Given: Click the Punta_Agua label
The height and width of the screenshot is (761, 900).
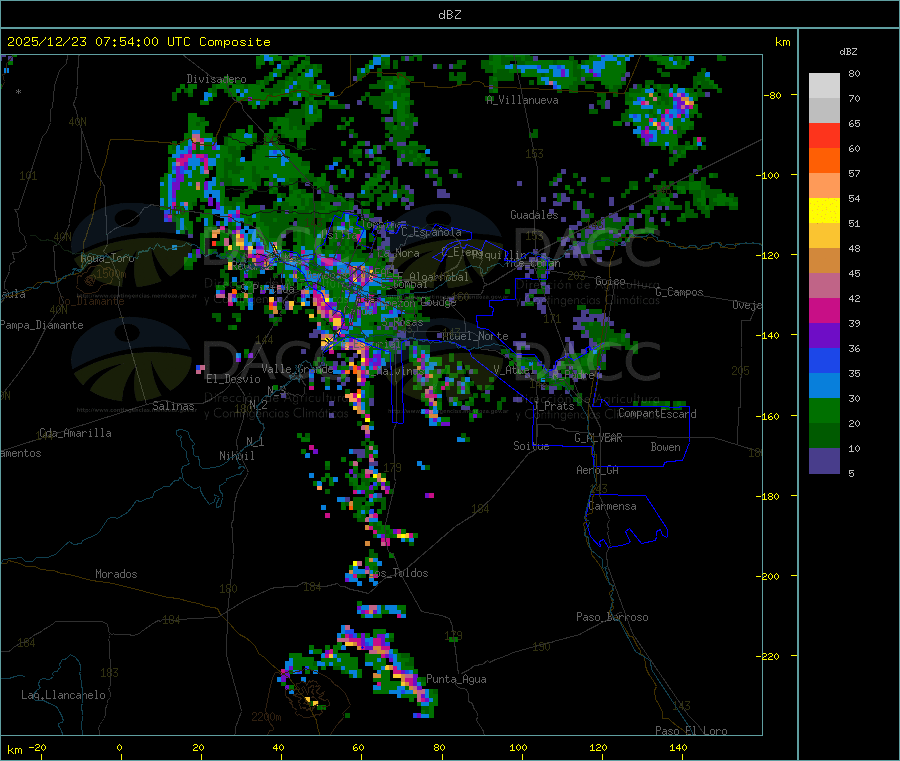Looking at the screenshot, I should 456,679.
